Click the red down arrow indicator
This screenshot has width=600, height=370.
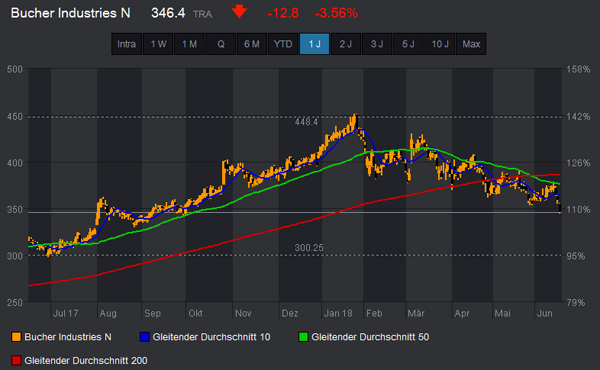click(x=239, y=12)
